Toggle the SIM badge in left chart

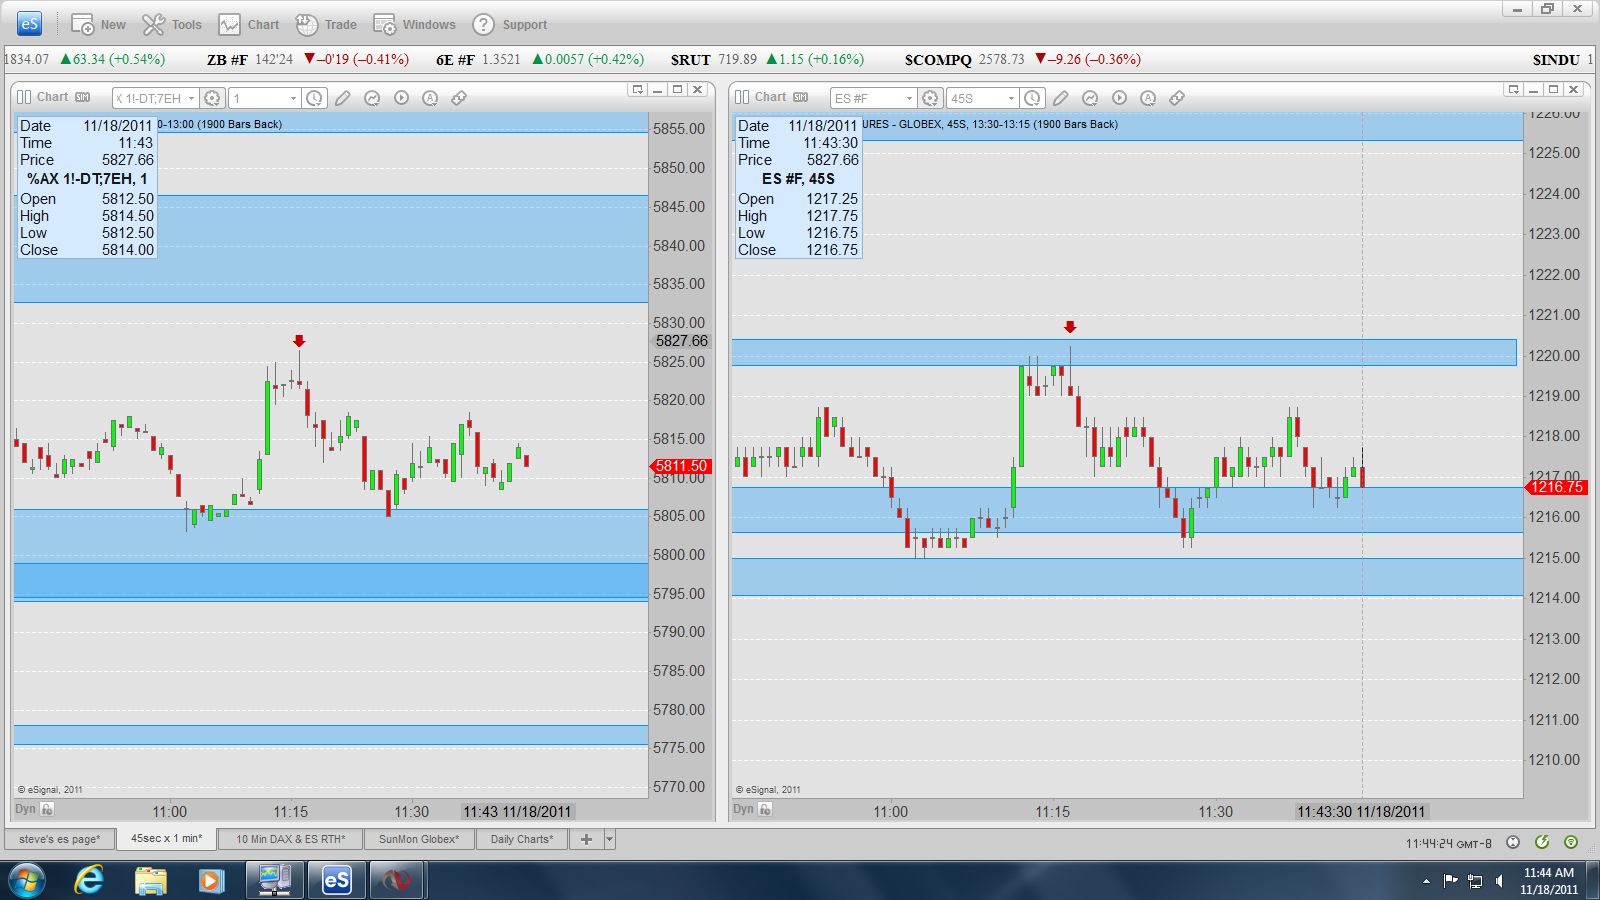[83, 97]
